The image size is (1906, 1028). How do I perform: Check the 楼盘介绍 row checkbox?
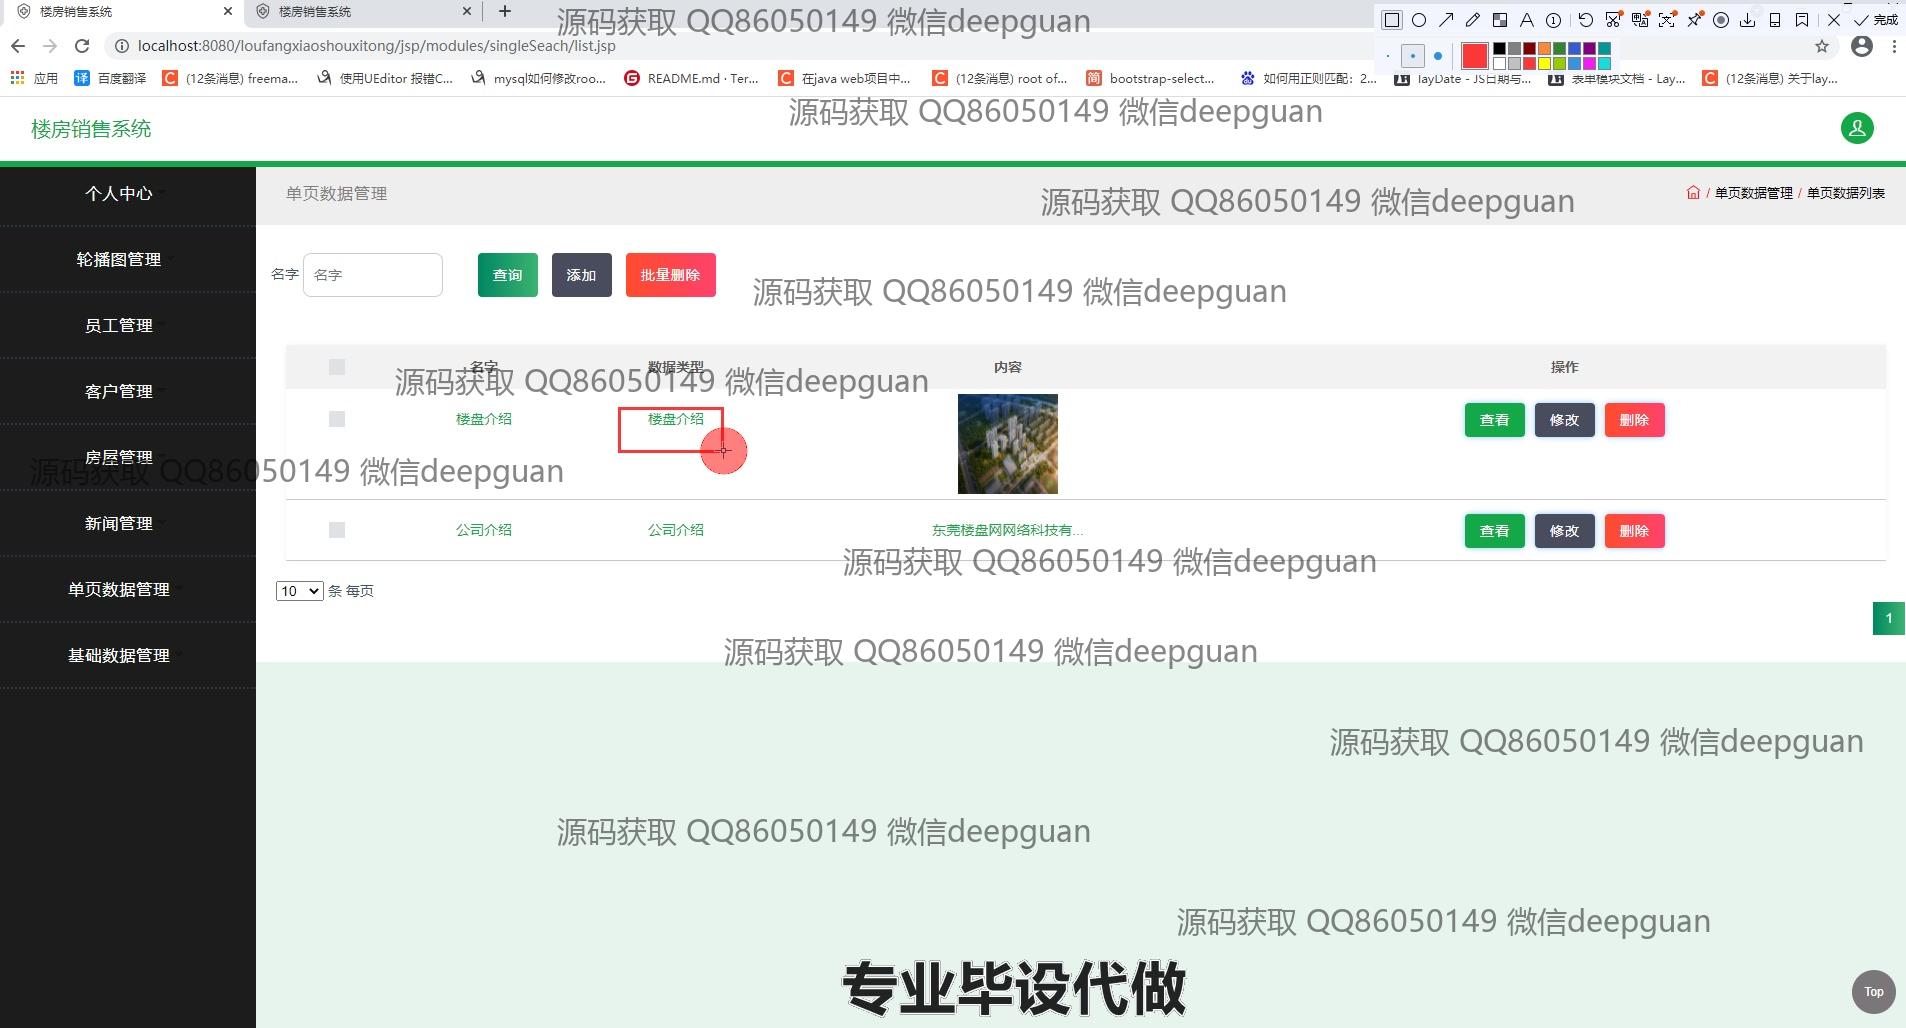(x=337, y=419)
